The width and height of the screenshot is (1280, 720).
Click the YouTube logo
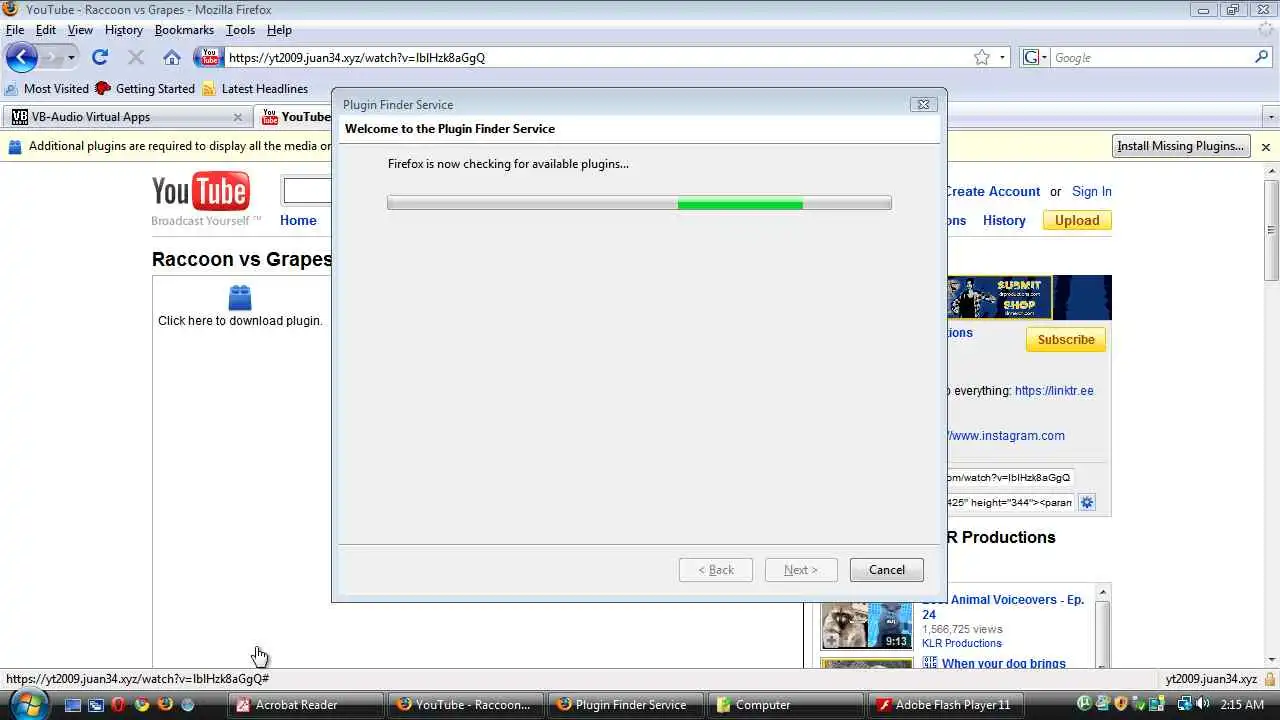click(x=201, y=191)
